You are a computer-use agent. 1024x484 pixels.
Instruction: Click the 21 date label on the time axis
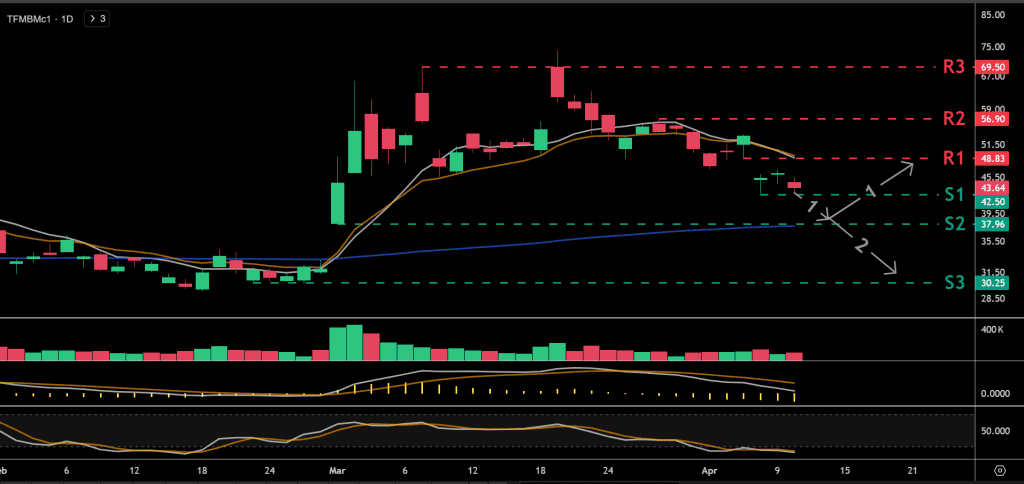[x=913, y=470]
